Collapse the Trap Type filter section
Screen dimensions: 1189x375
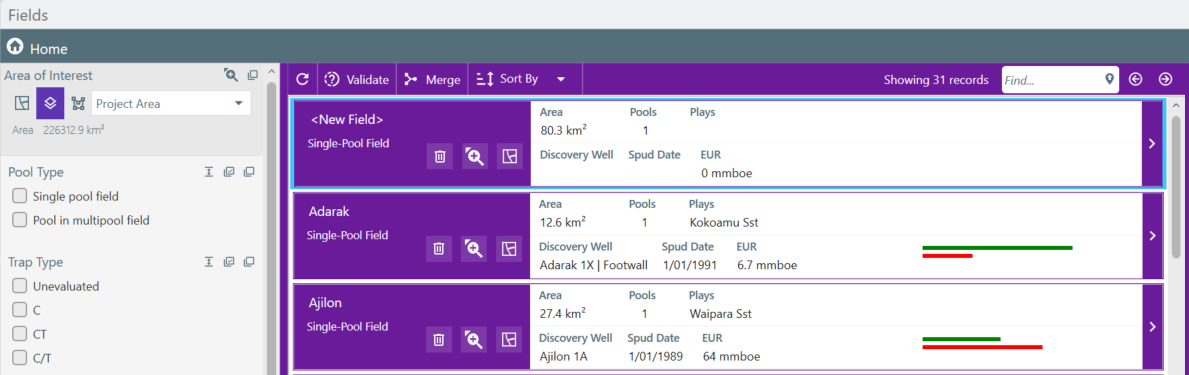(209, 262)
